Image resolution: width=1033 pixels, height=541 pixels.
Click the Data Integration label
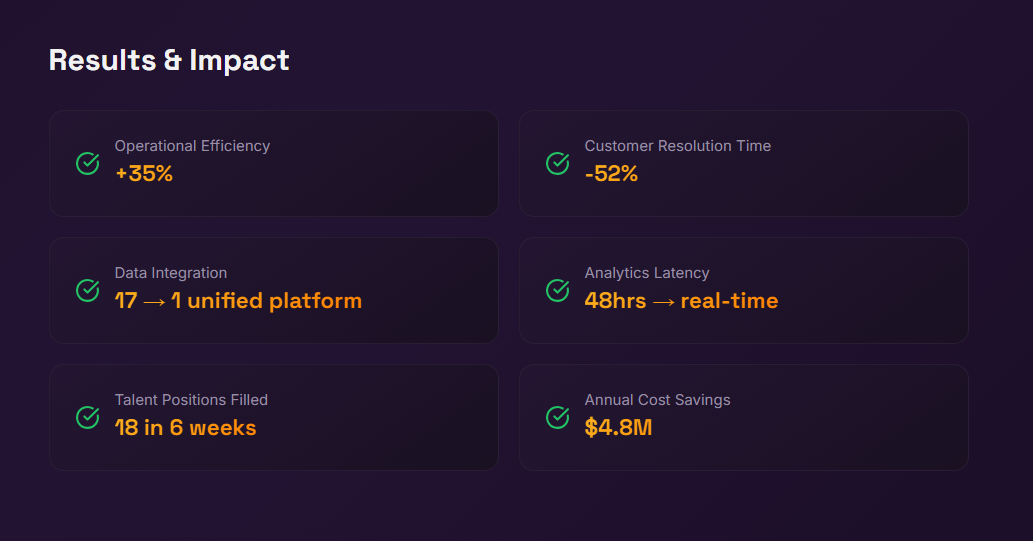[171, 273]
